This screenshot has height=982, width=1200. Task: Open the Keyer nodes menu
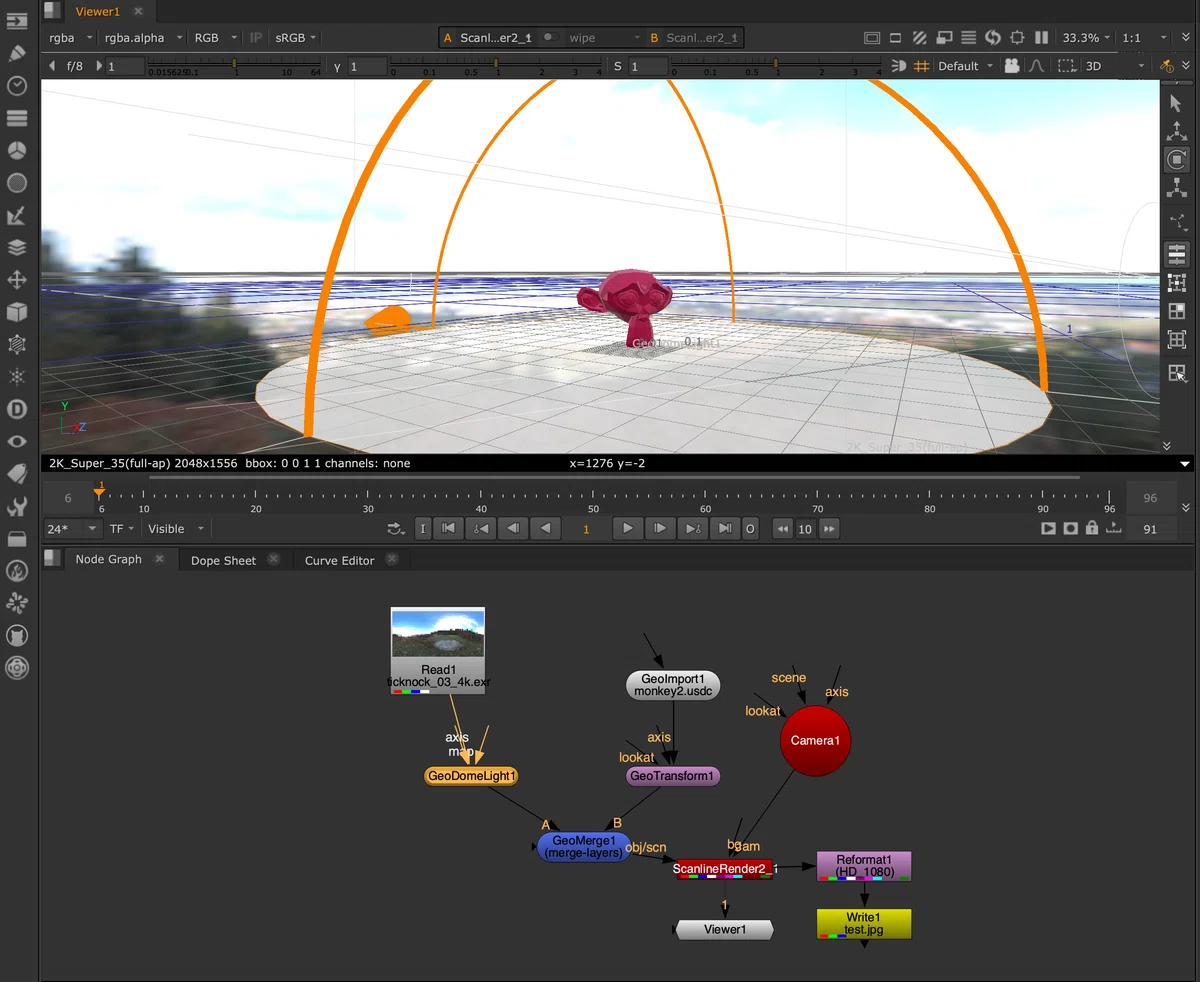tap(16, 215)
